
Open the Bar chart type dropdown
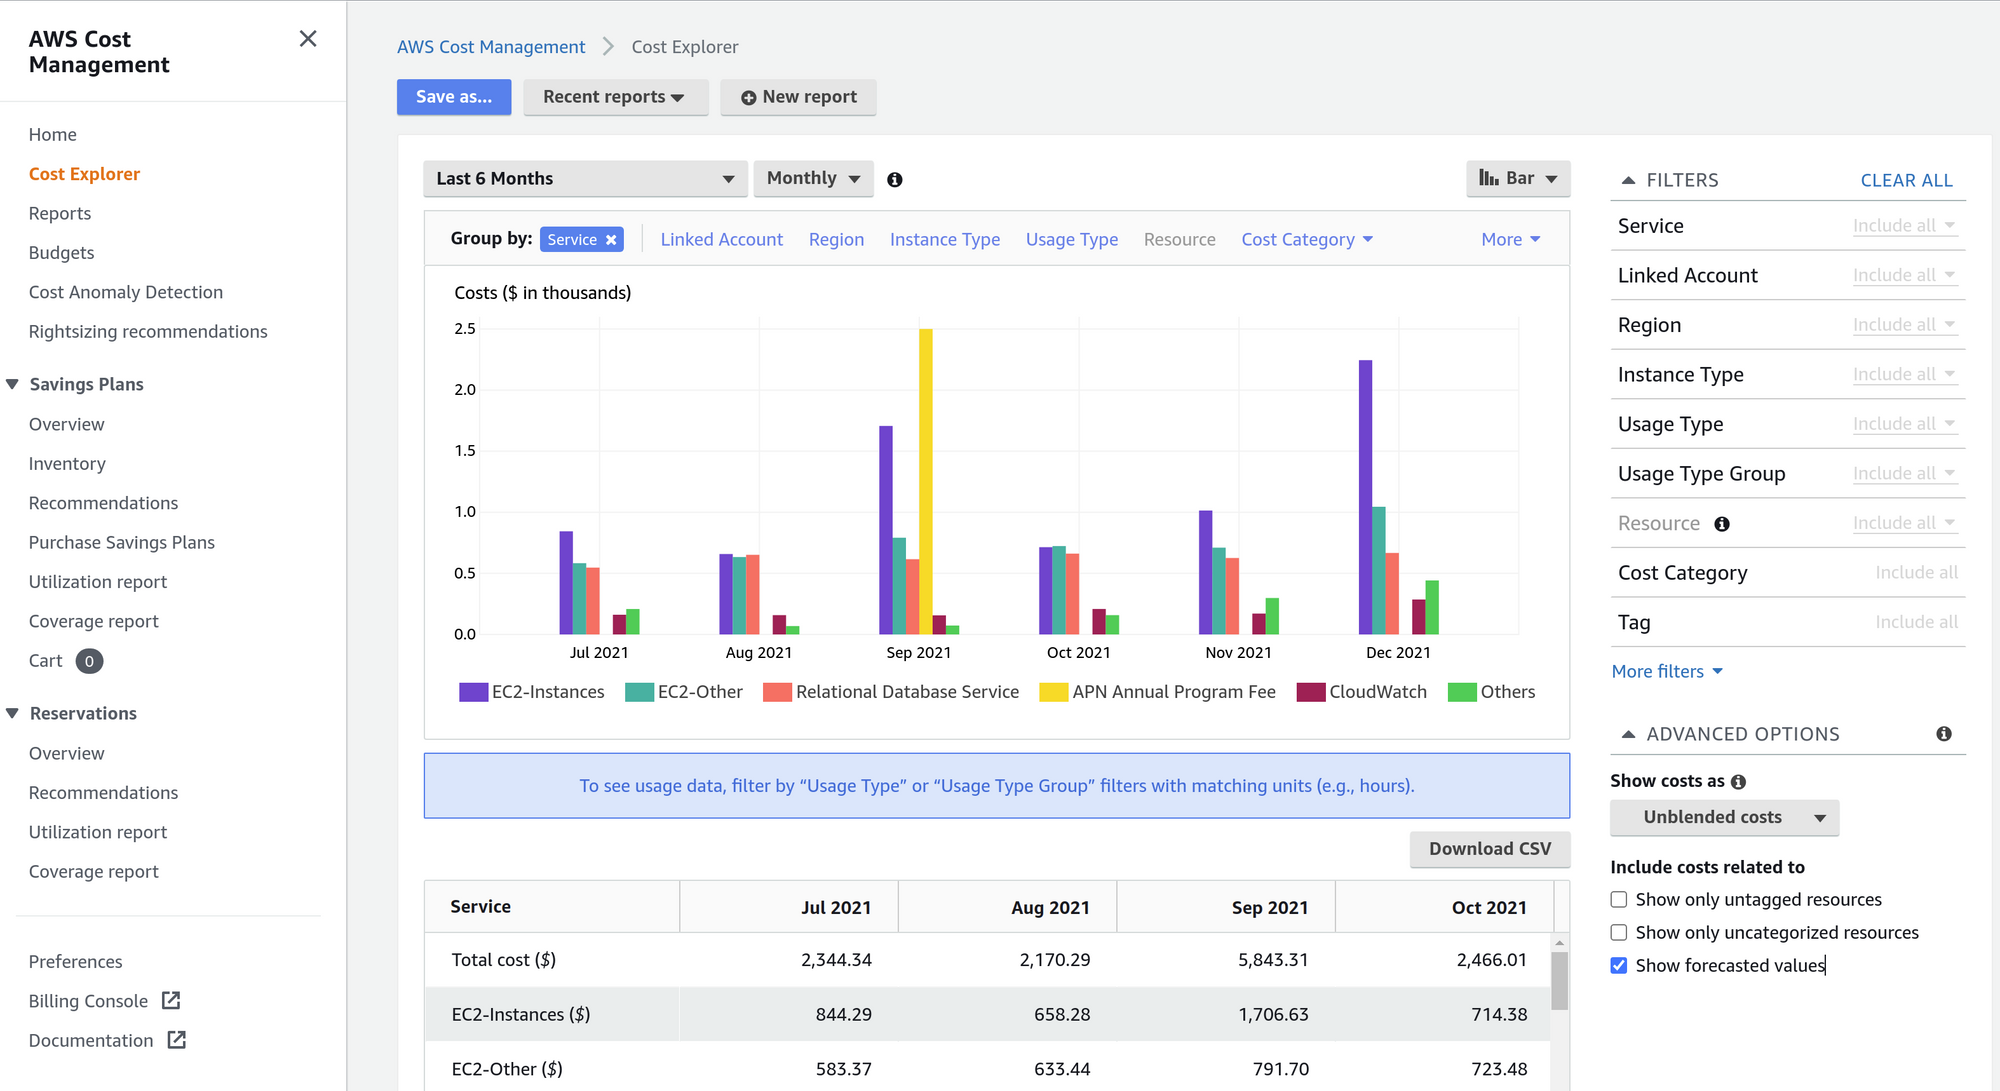[1517, 179]
